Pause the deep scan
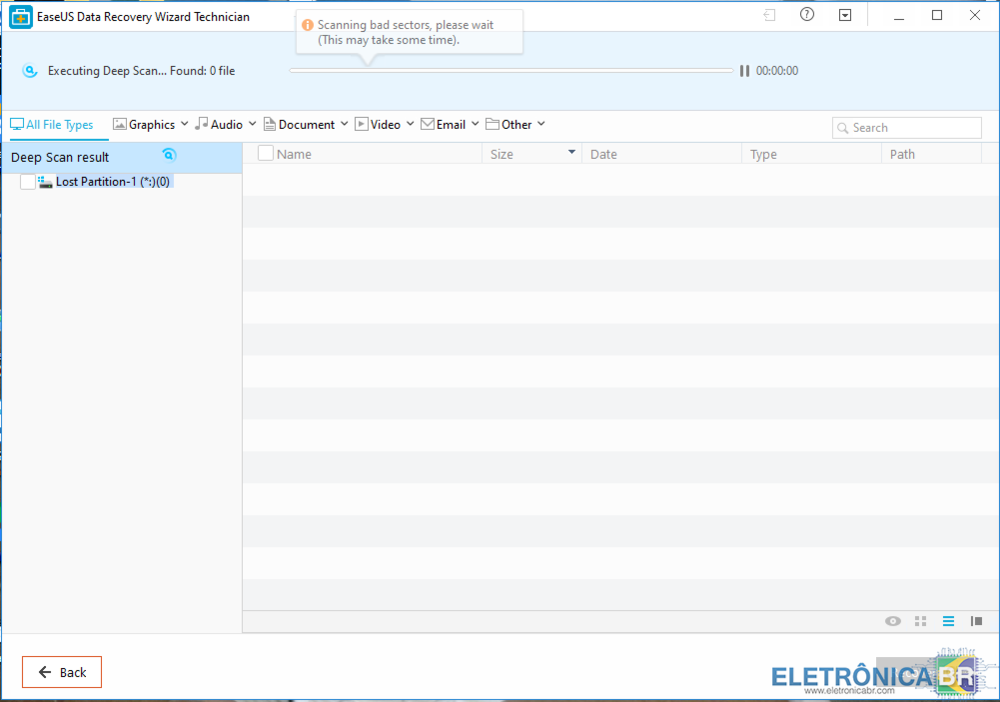This screenshot has width=1000, height=702. coord(744,71)
